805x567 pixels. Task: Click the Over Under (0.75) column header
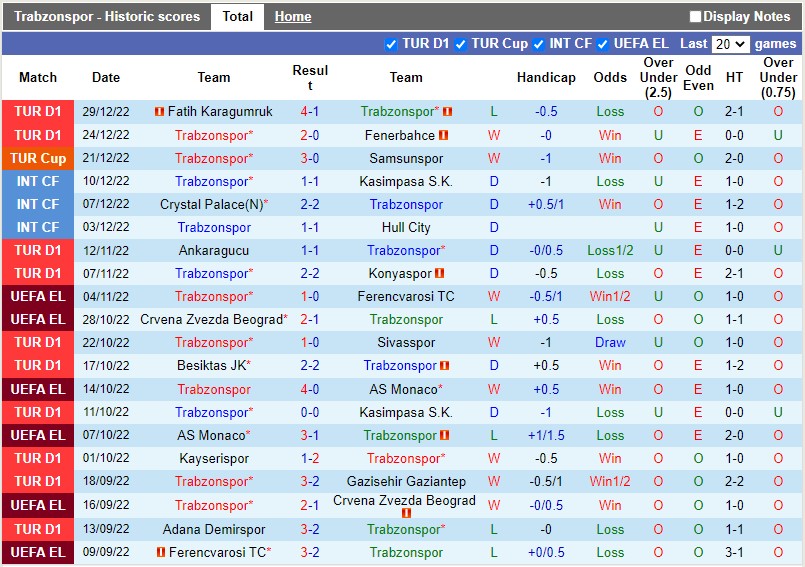coord(778,78)
